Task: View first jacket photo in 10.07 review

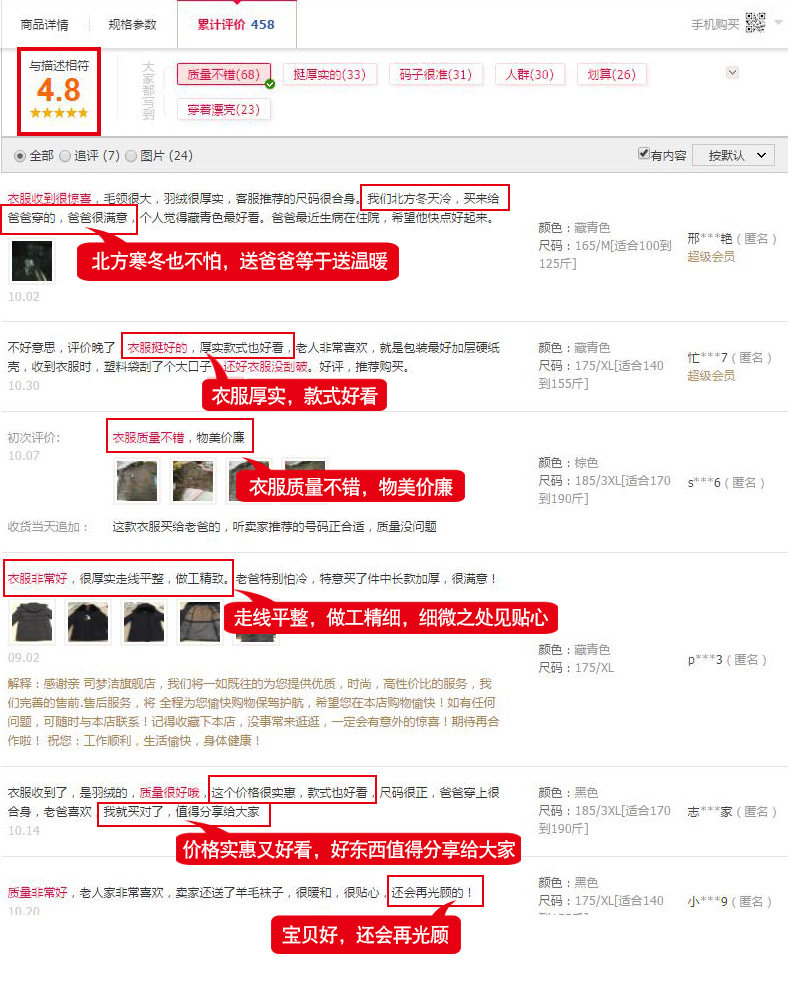Action: pos(137,481)
